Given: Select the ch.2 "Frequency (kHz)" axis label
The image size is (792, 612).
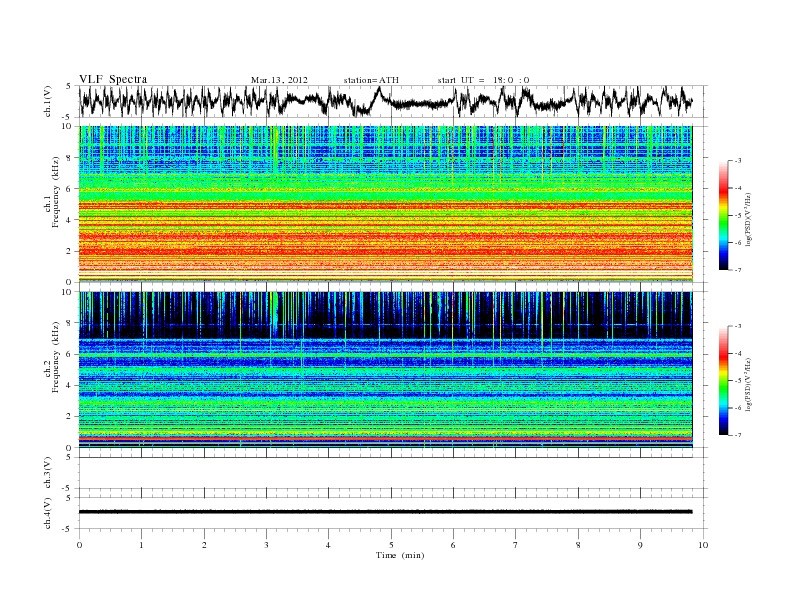Looking at the screenshot, I should coord(56,356).
